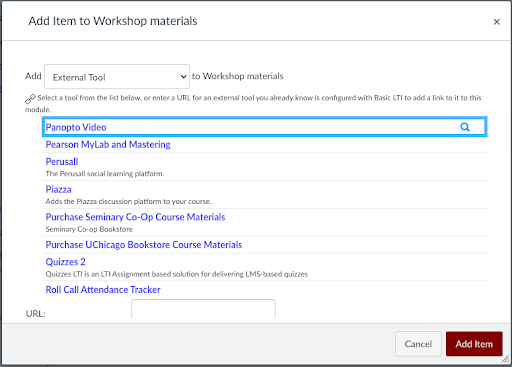This screenshot has width=512, height=367.
Task: Choose Pearson MyLab and Mastering
Action: [x=108, y=144]
